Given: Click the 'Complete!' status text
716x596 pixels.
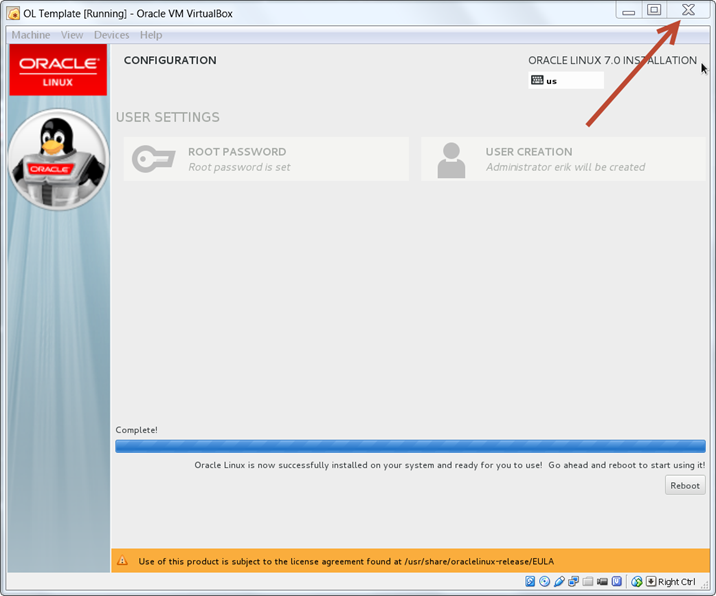Looking at the screenshot, I should click(136, 430).
